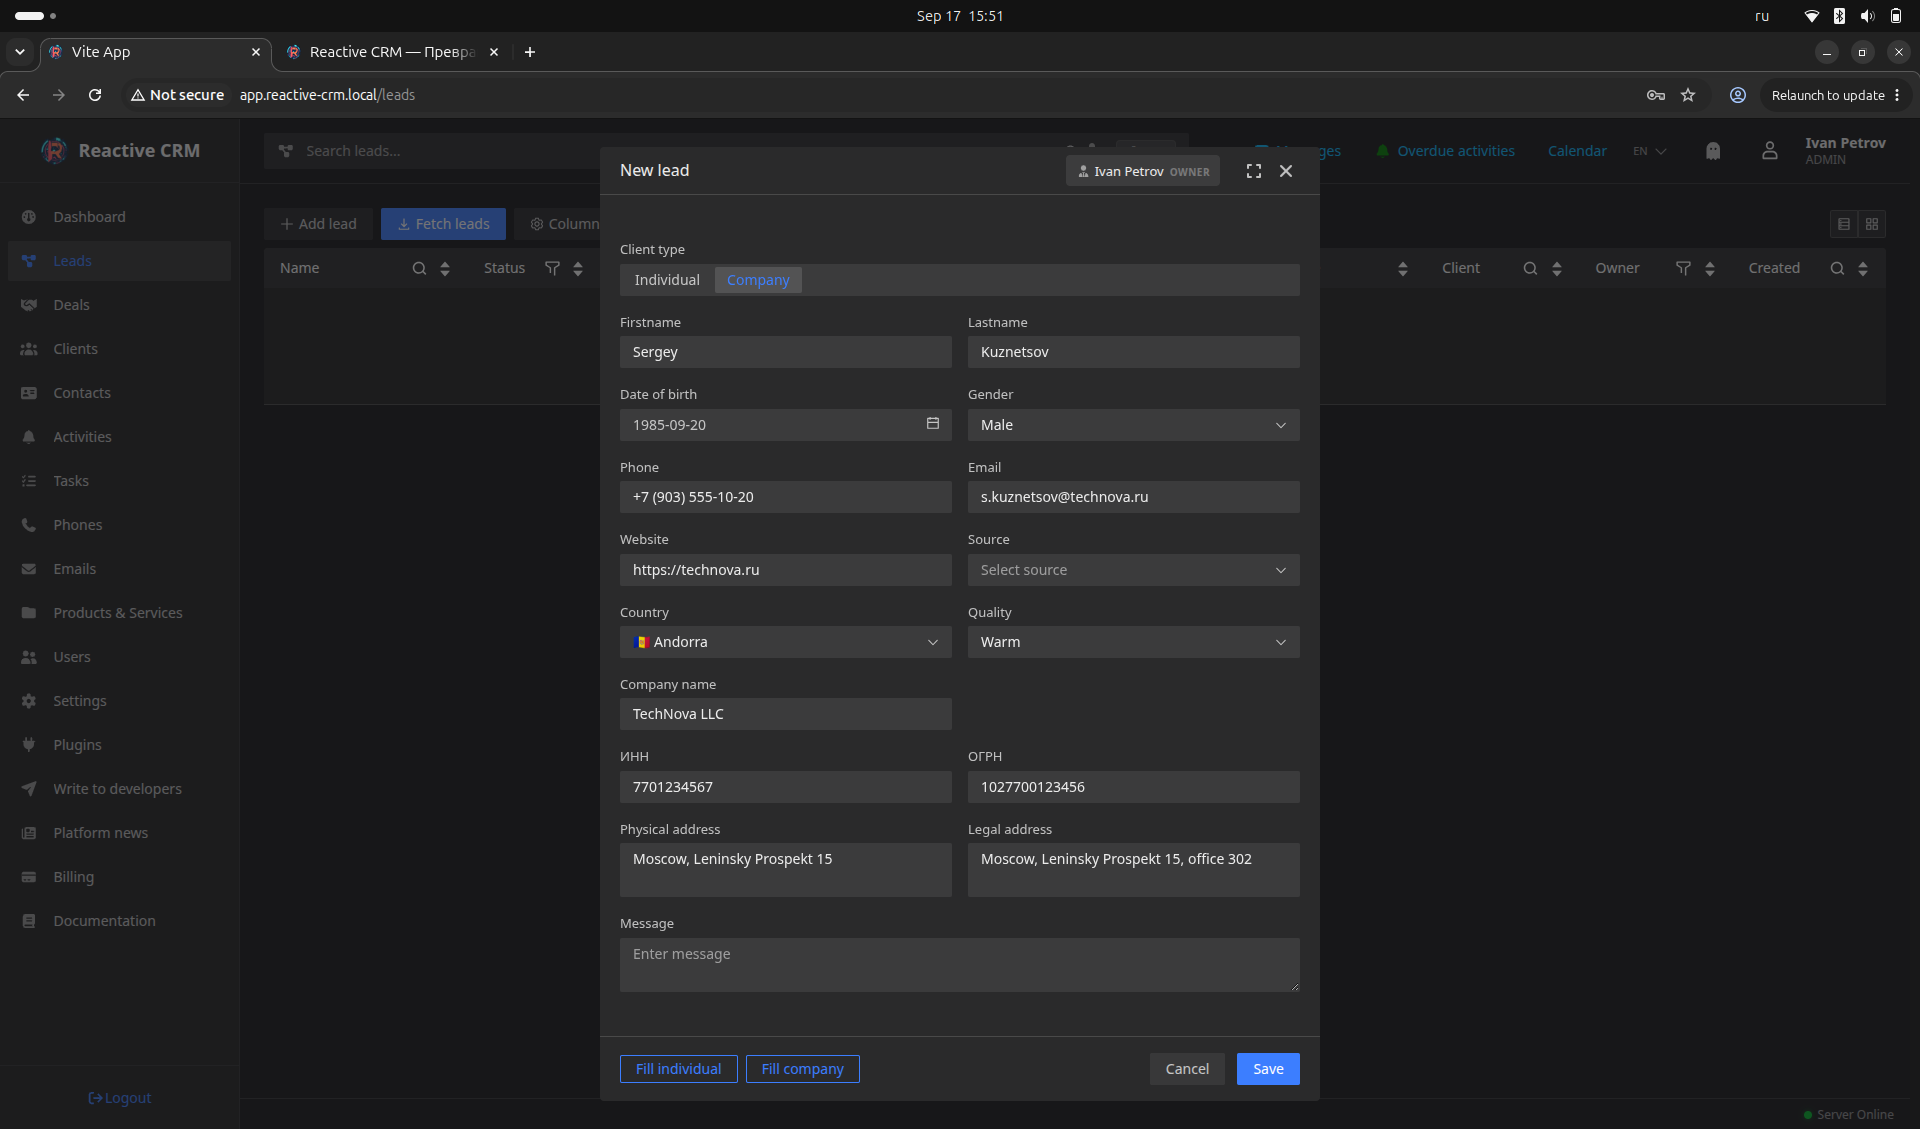Click the Leads sidebar icon
Viewport: 1920px width, 1129px height.
[29, 261]
